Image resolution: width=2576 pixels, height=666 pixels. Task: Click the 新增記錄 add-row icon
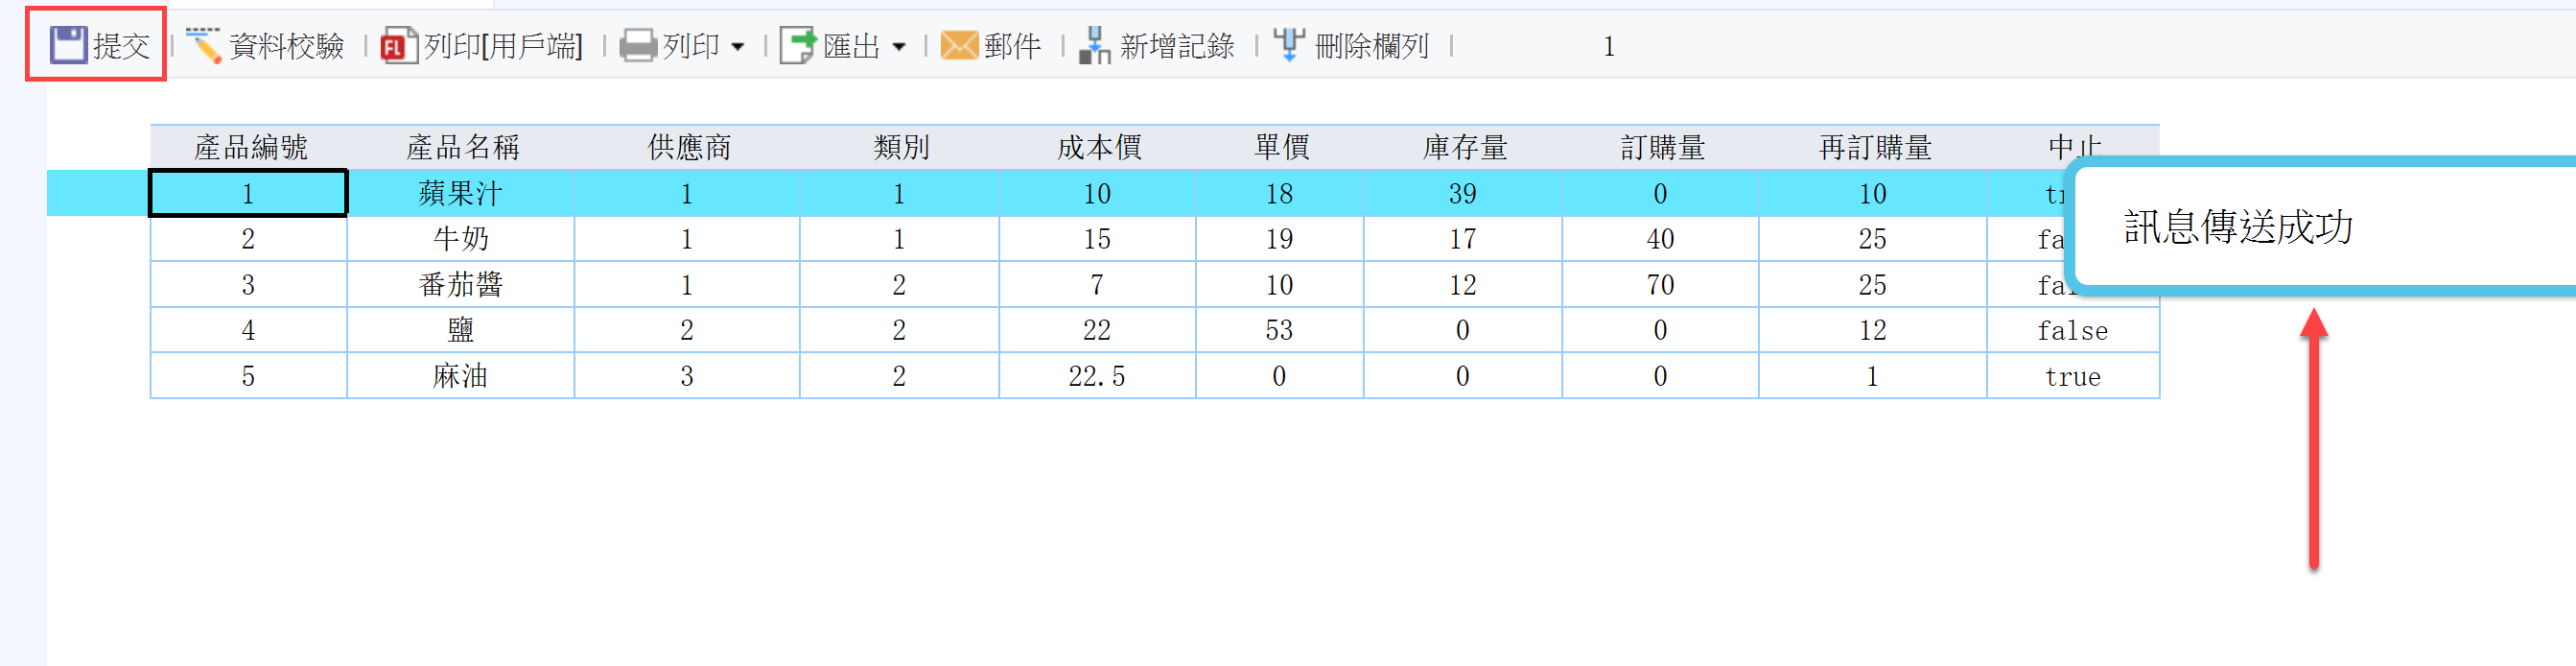pos(1095,45)
